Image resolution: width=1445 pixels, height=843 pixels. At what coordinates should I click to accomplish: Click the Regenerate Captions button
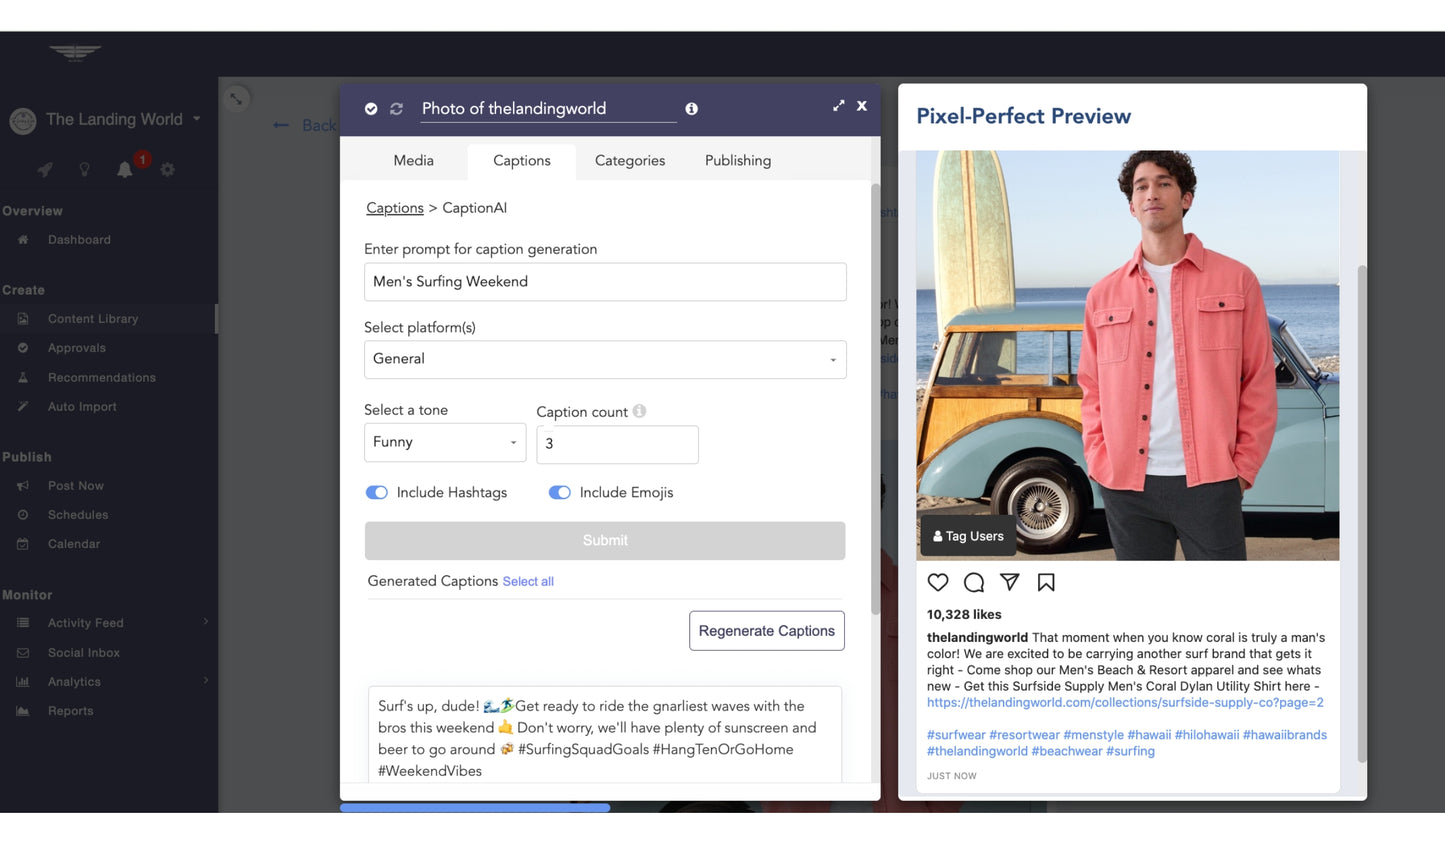766,631
